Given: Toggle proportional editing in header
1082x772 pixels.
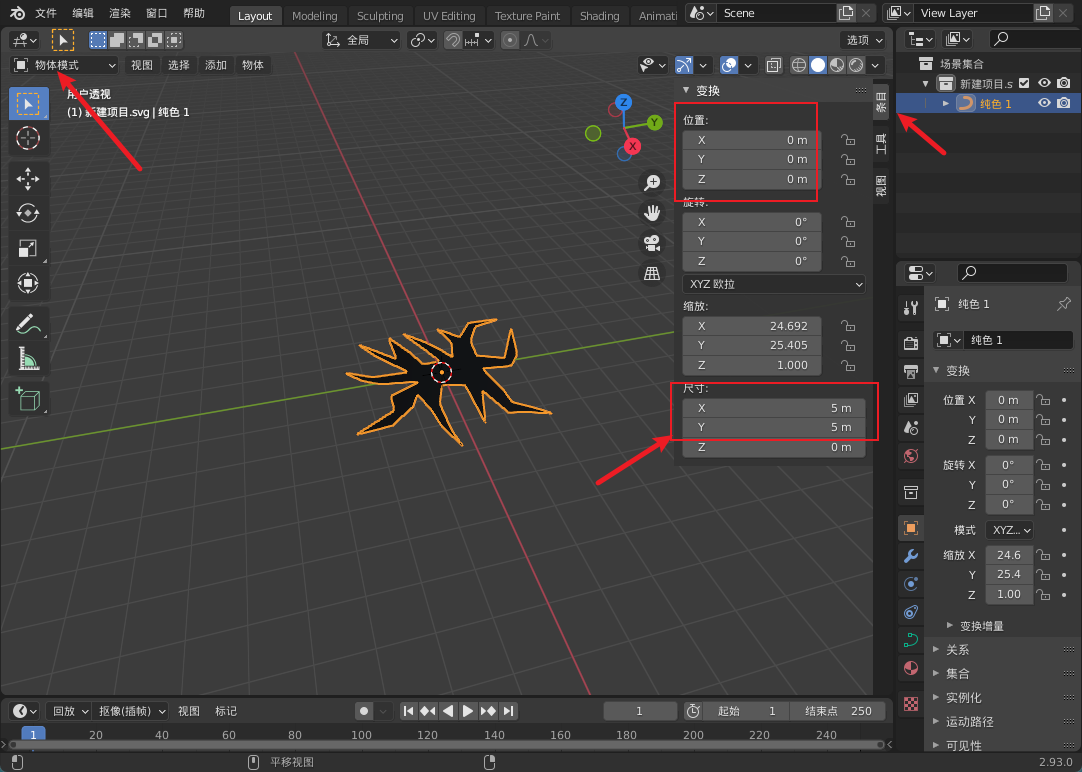Looking at the screenshot, I should click(x=510, y=40).
